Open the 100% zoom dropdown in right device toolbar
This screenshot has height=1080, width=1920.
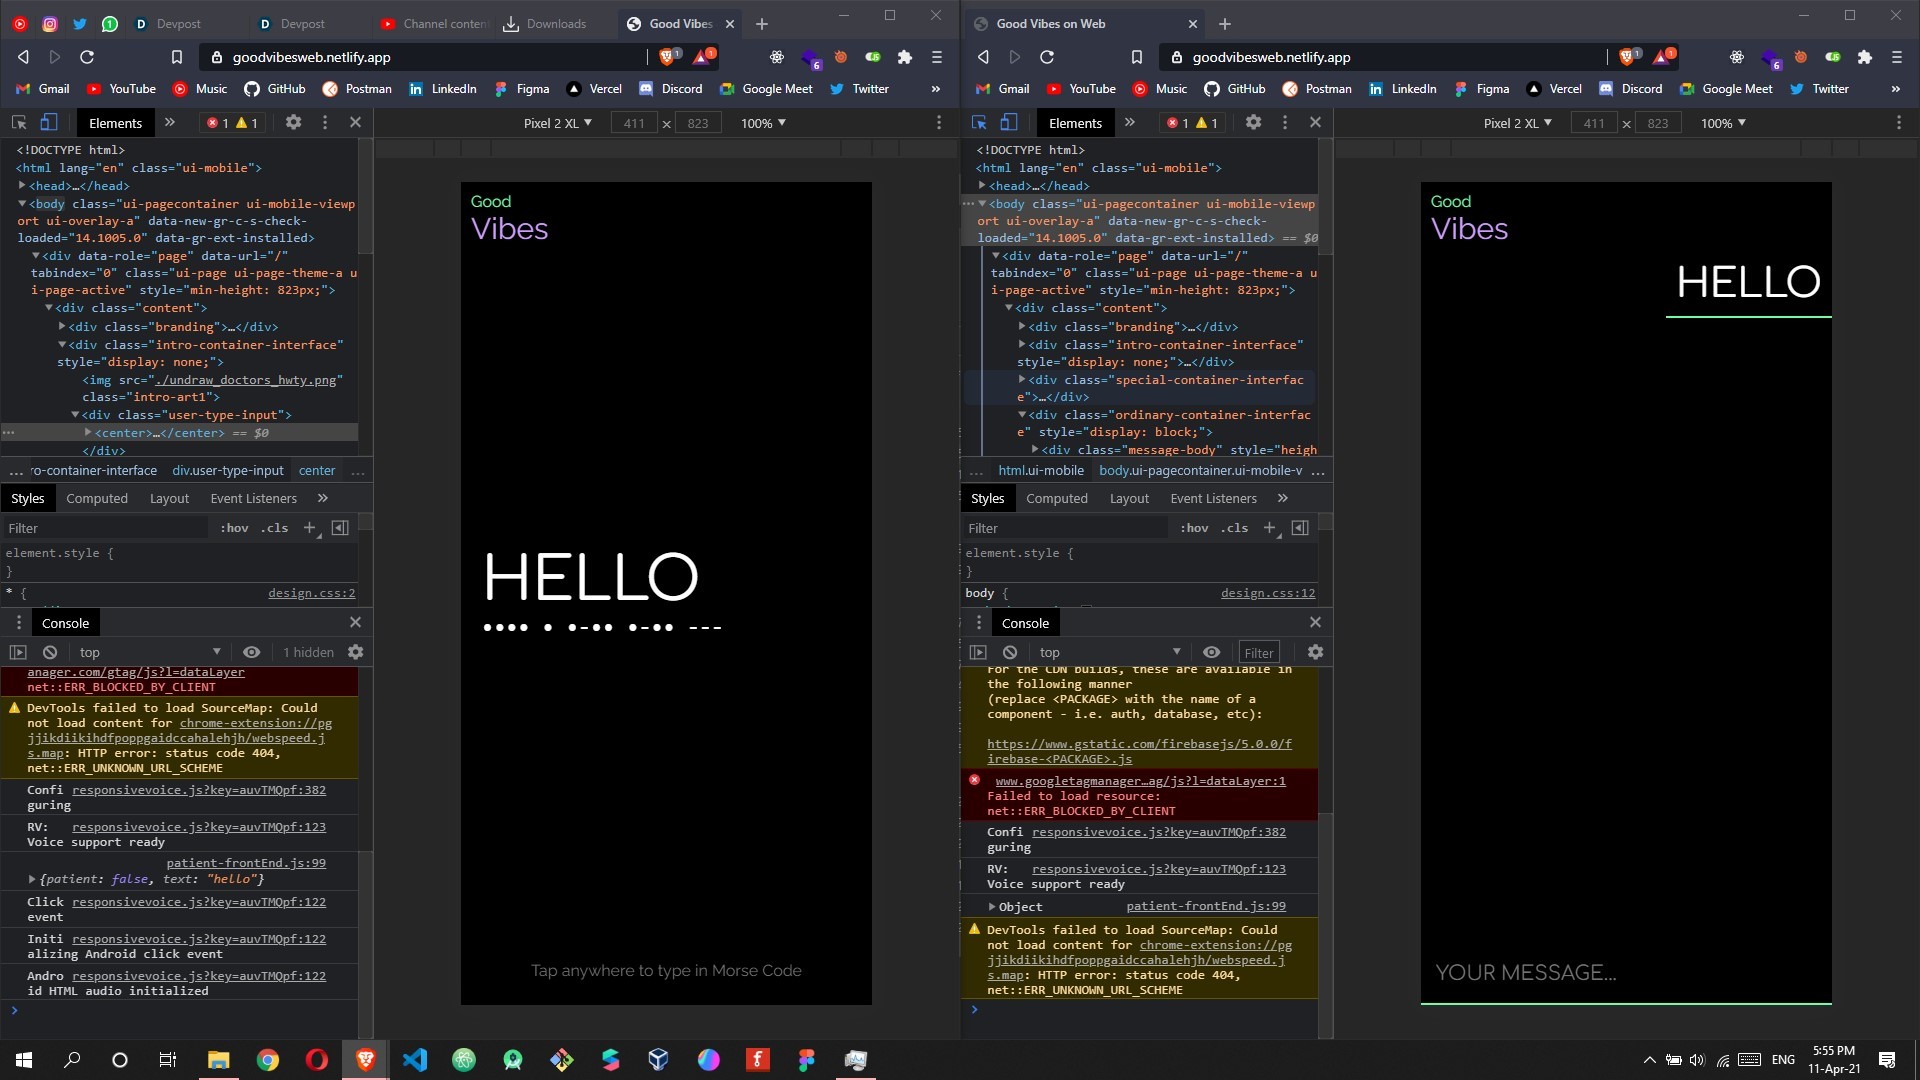click(x=1723, y=123)
